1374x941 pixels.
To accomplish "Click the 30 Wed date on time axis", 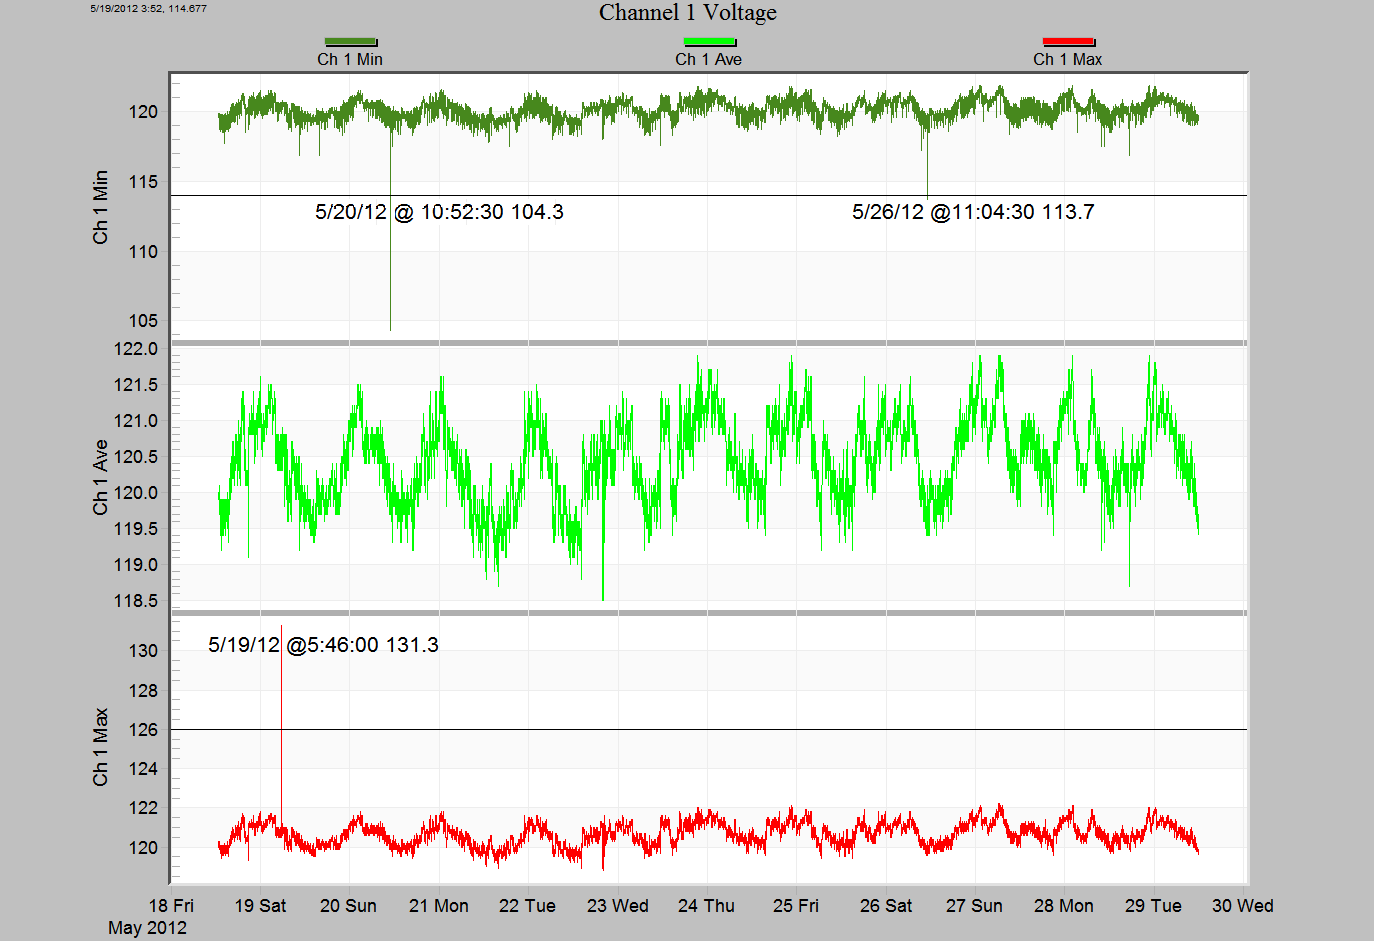I will click(x=1242, y=906).
